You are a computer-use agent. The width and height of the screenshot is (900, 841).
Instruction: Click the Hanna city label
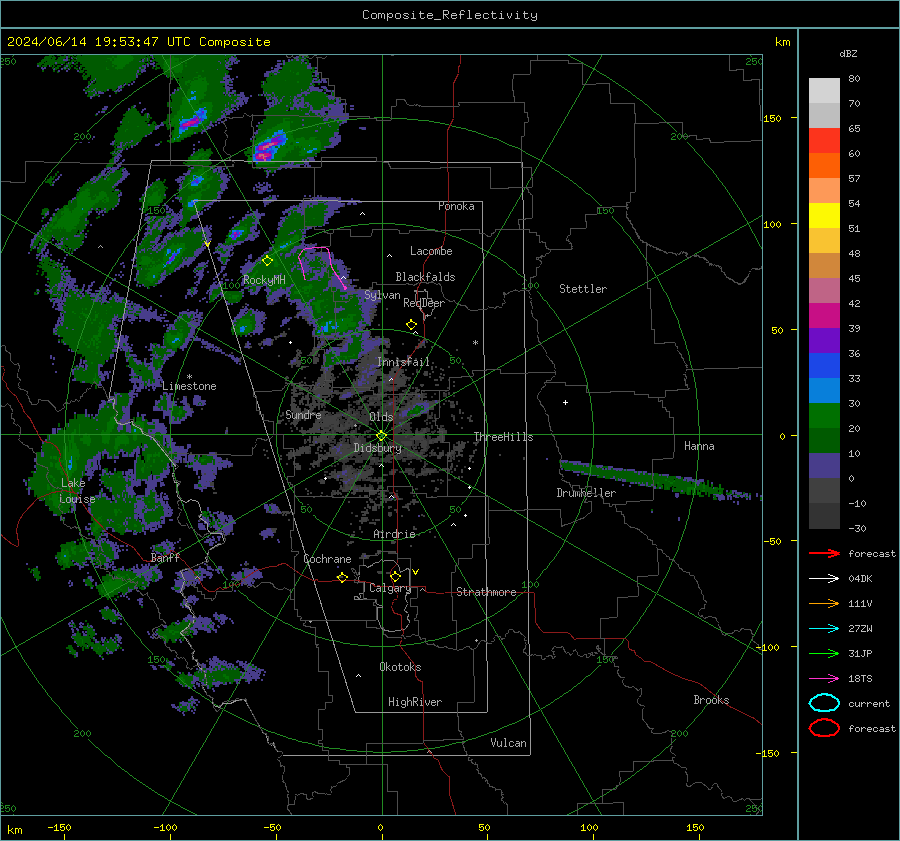click(x=699, y=446)
